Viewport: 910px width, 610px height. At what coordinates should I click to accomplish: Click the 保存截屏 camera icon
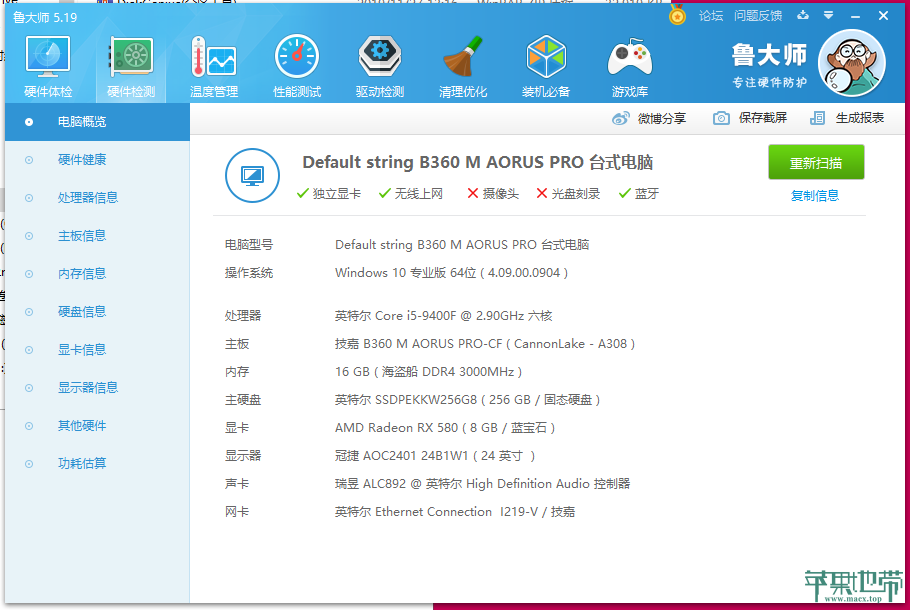pos(721,118)
